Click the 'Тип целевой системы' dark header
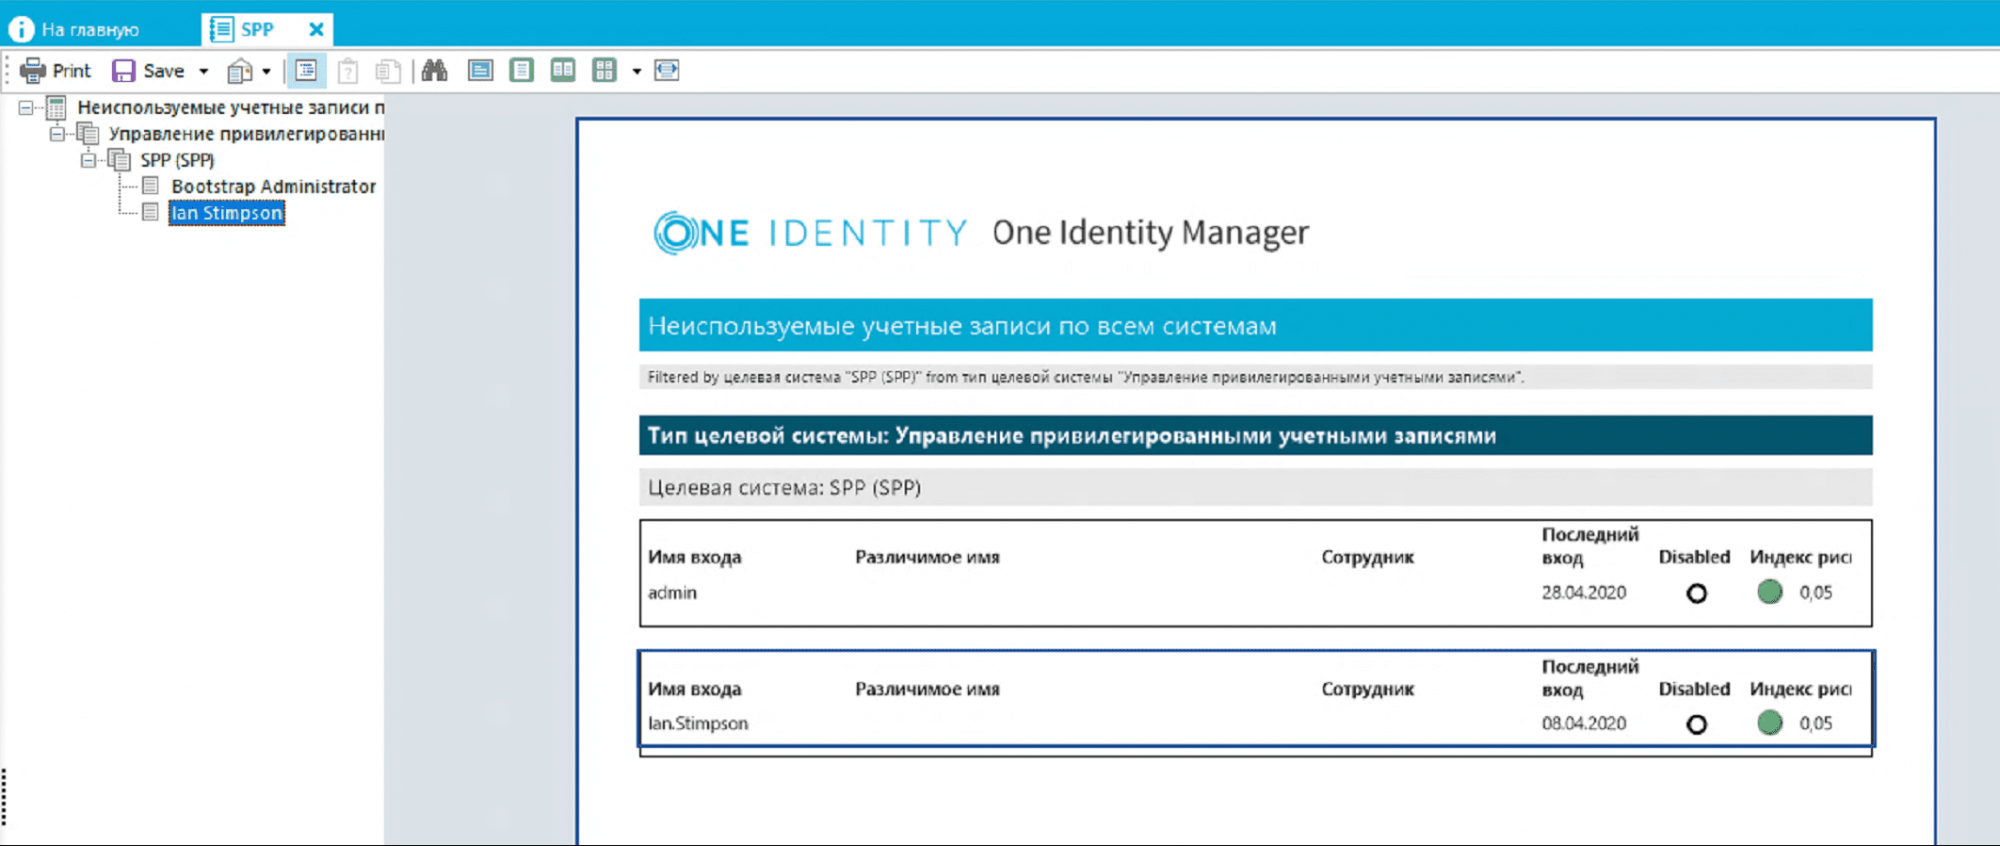 point(1255,435)
